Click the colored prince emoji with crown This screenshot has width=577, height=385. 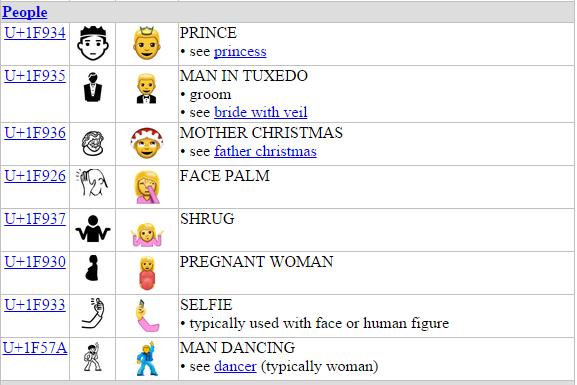pos(147,43)
